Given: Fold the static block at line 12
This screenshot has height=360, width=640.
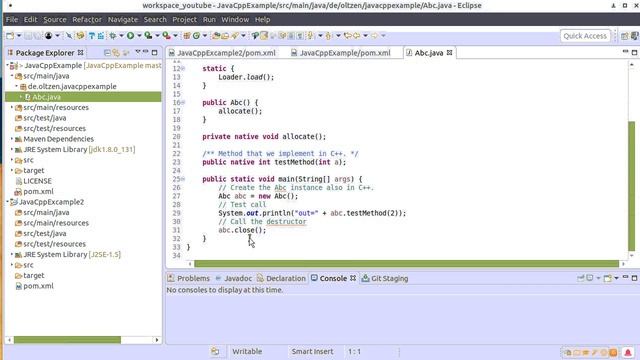Looking at the screenshot, I should pyautogui.click(x=183, y=69).
